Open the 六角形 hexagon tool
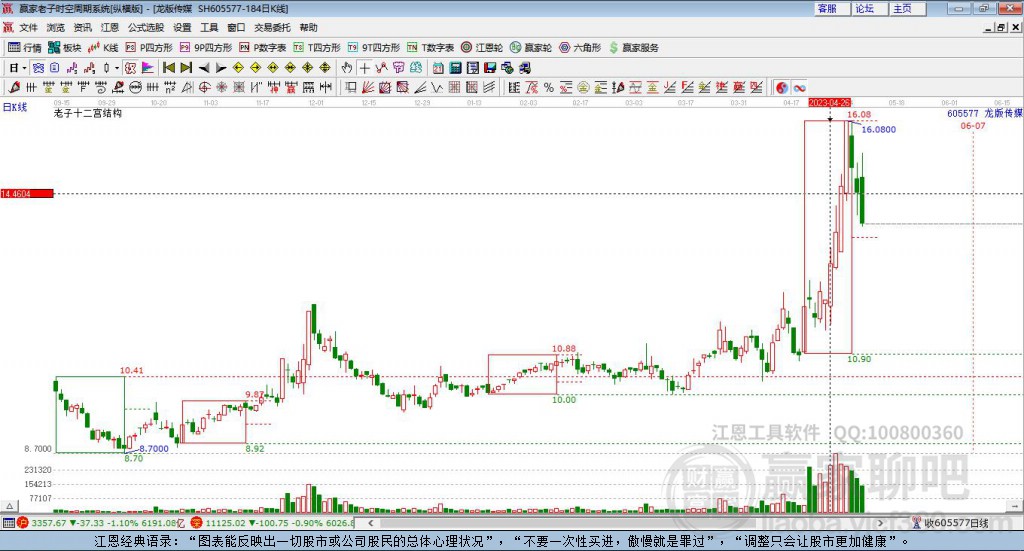The image size is (1024, 551). click(580, 48)
